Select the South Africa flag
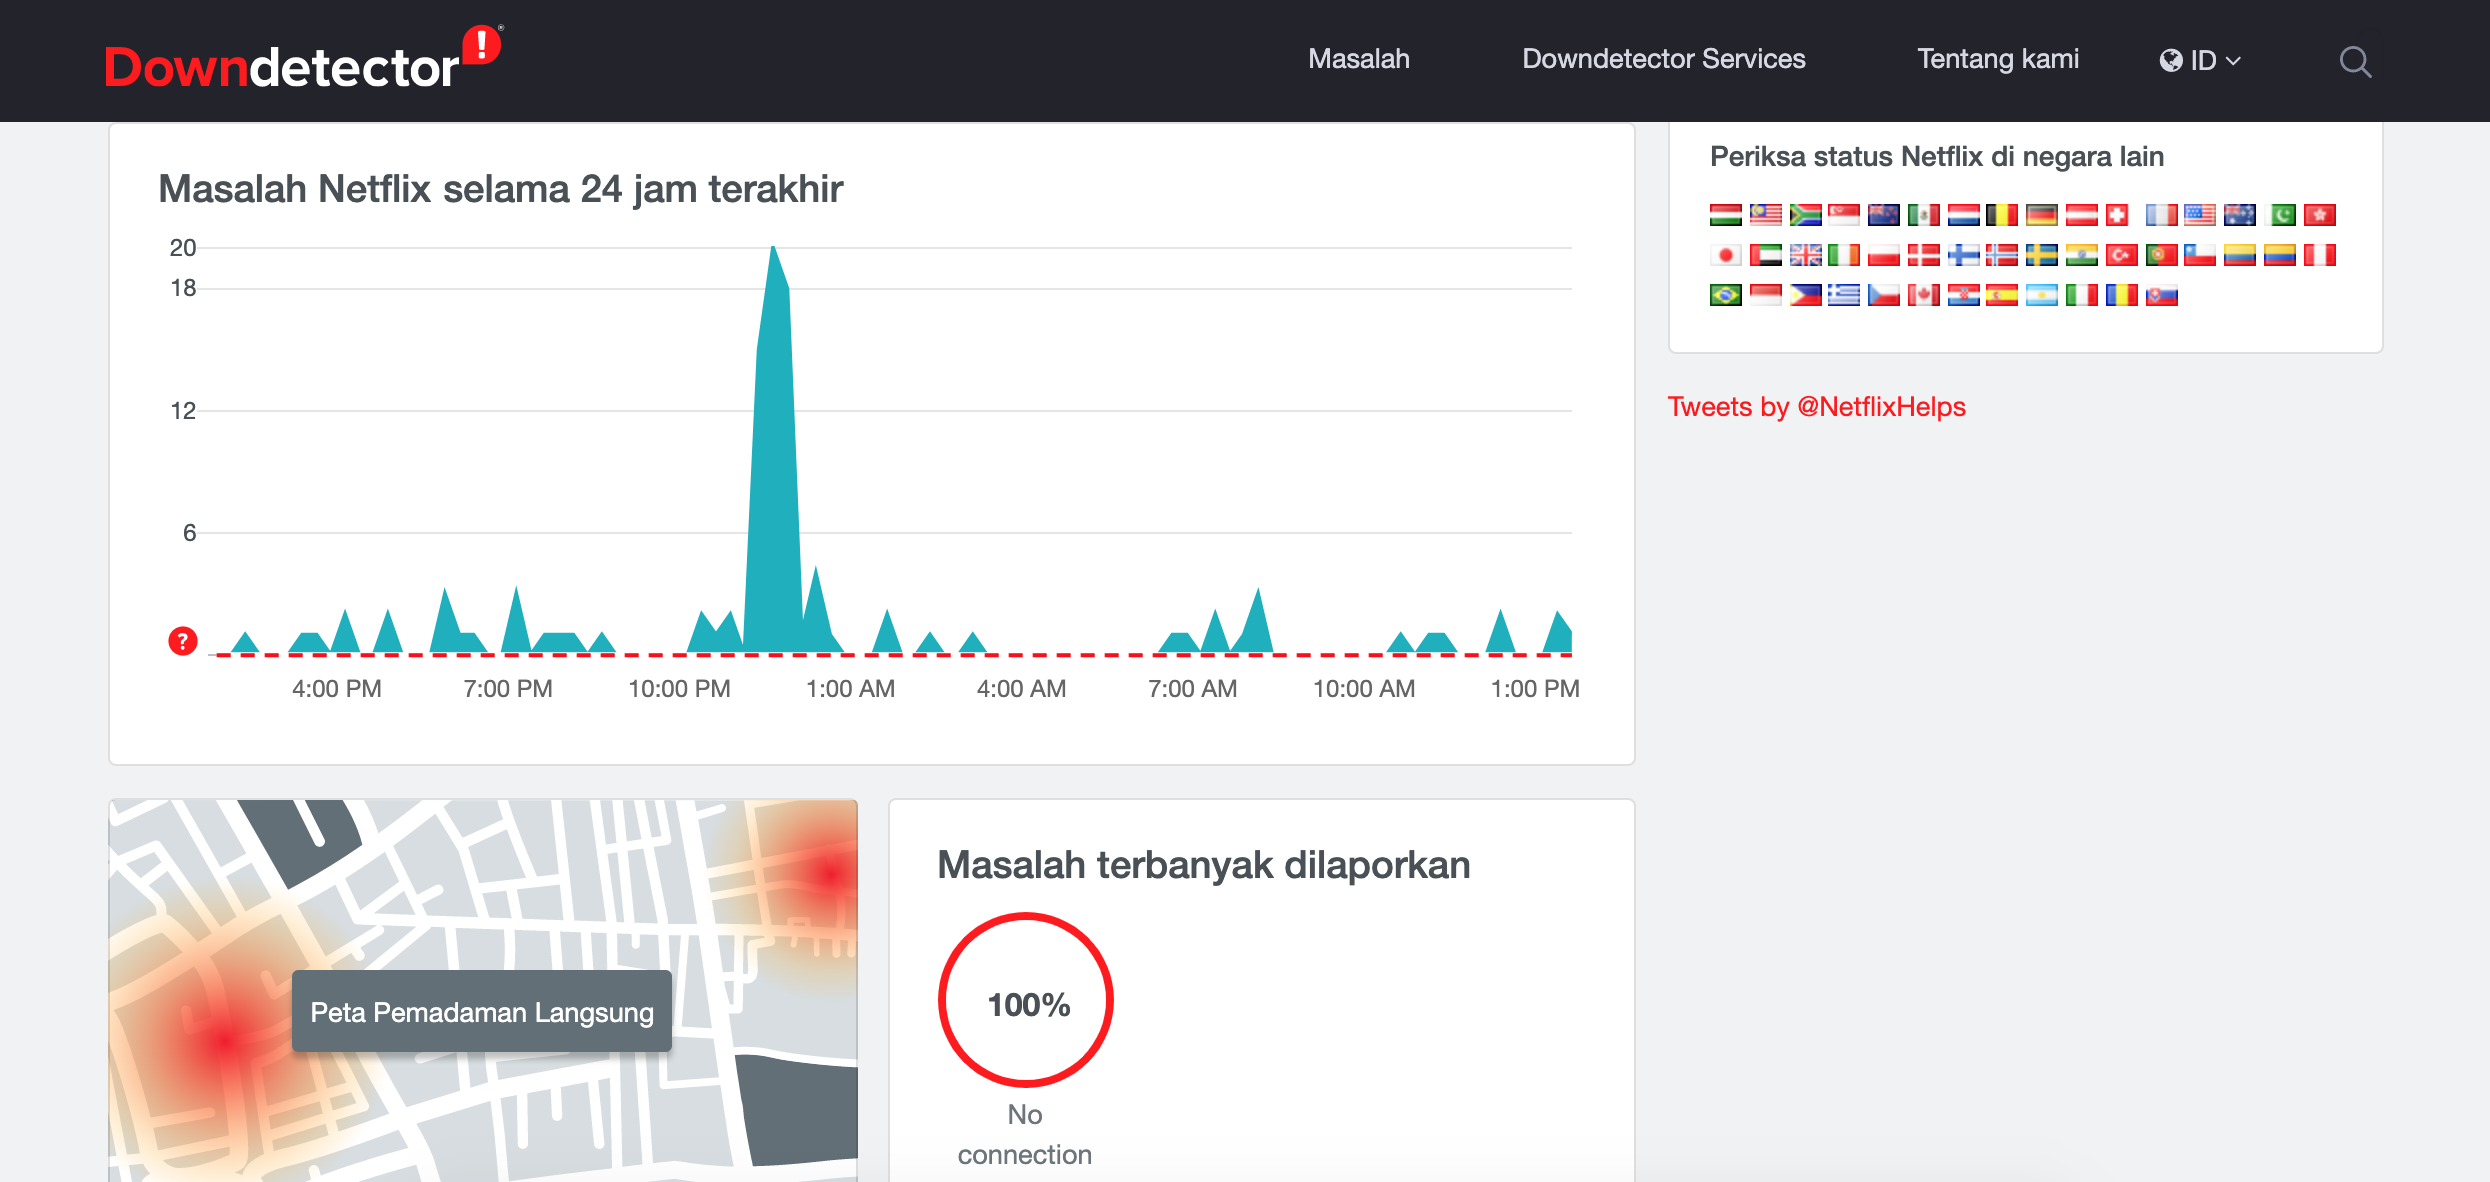Screen dimensions: 2490x1182 click(1806, 215)
